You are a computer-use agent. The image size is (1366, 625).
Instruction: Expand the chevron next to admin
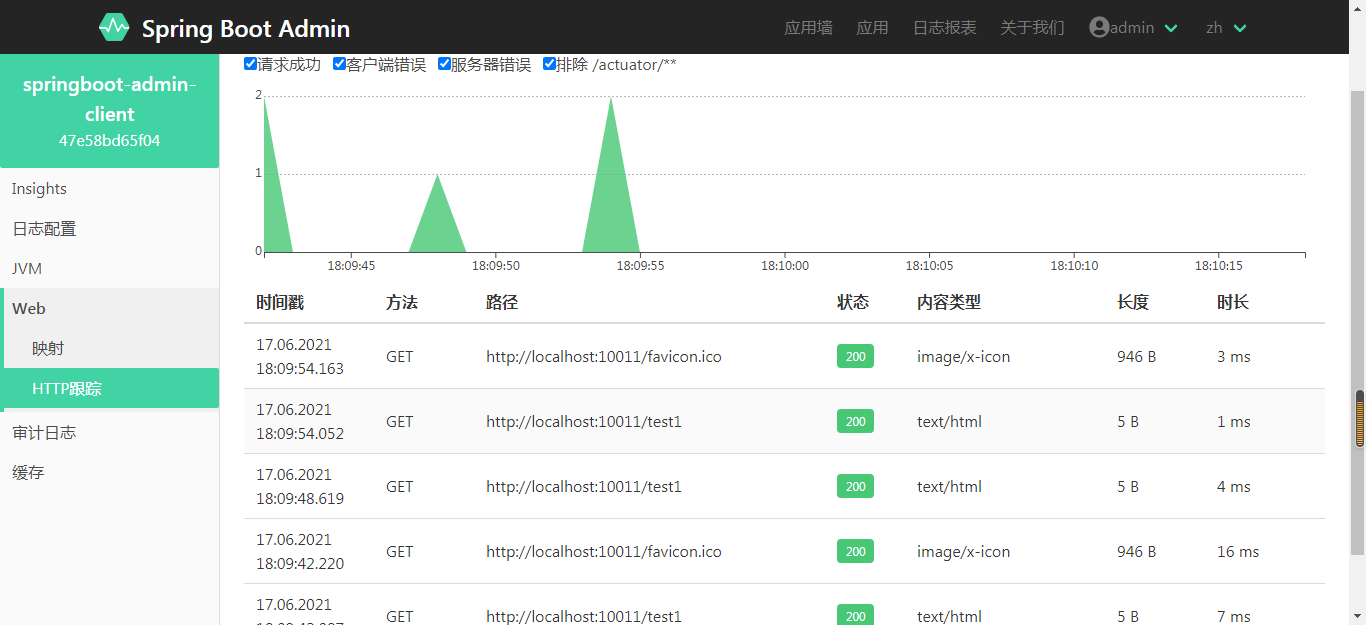[1172, 28]
